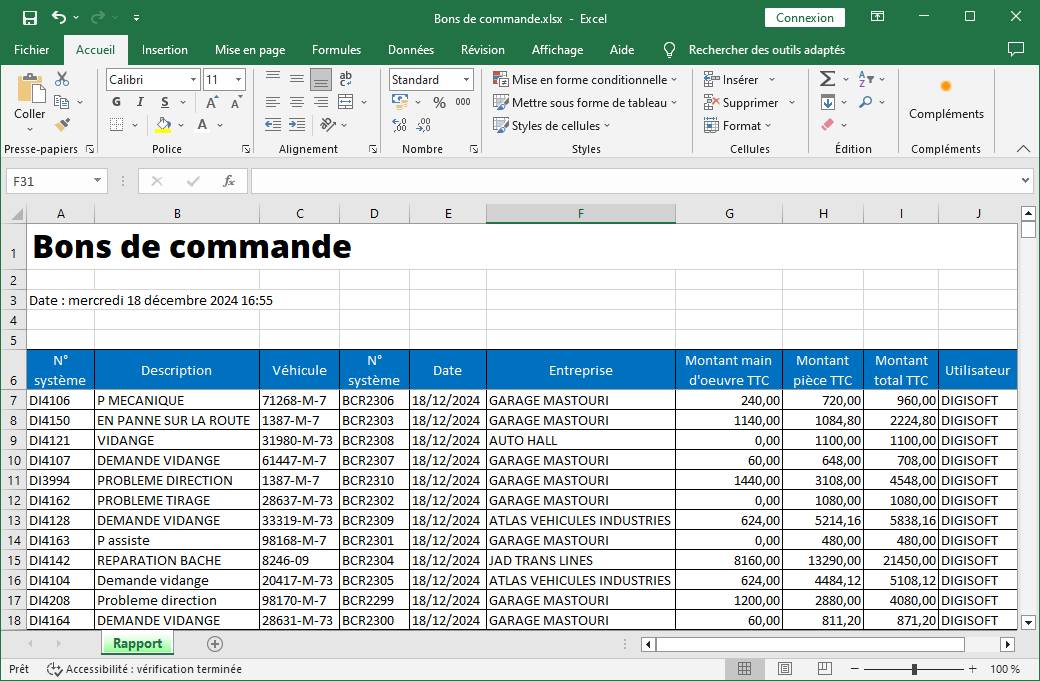Align text to the left
The width and height of the screenshot is (1040, 681).
(x=273, y=102)
